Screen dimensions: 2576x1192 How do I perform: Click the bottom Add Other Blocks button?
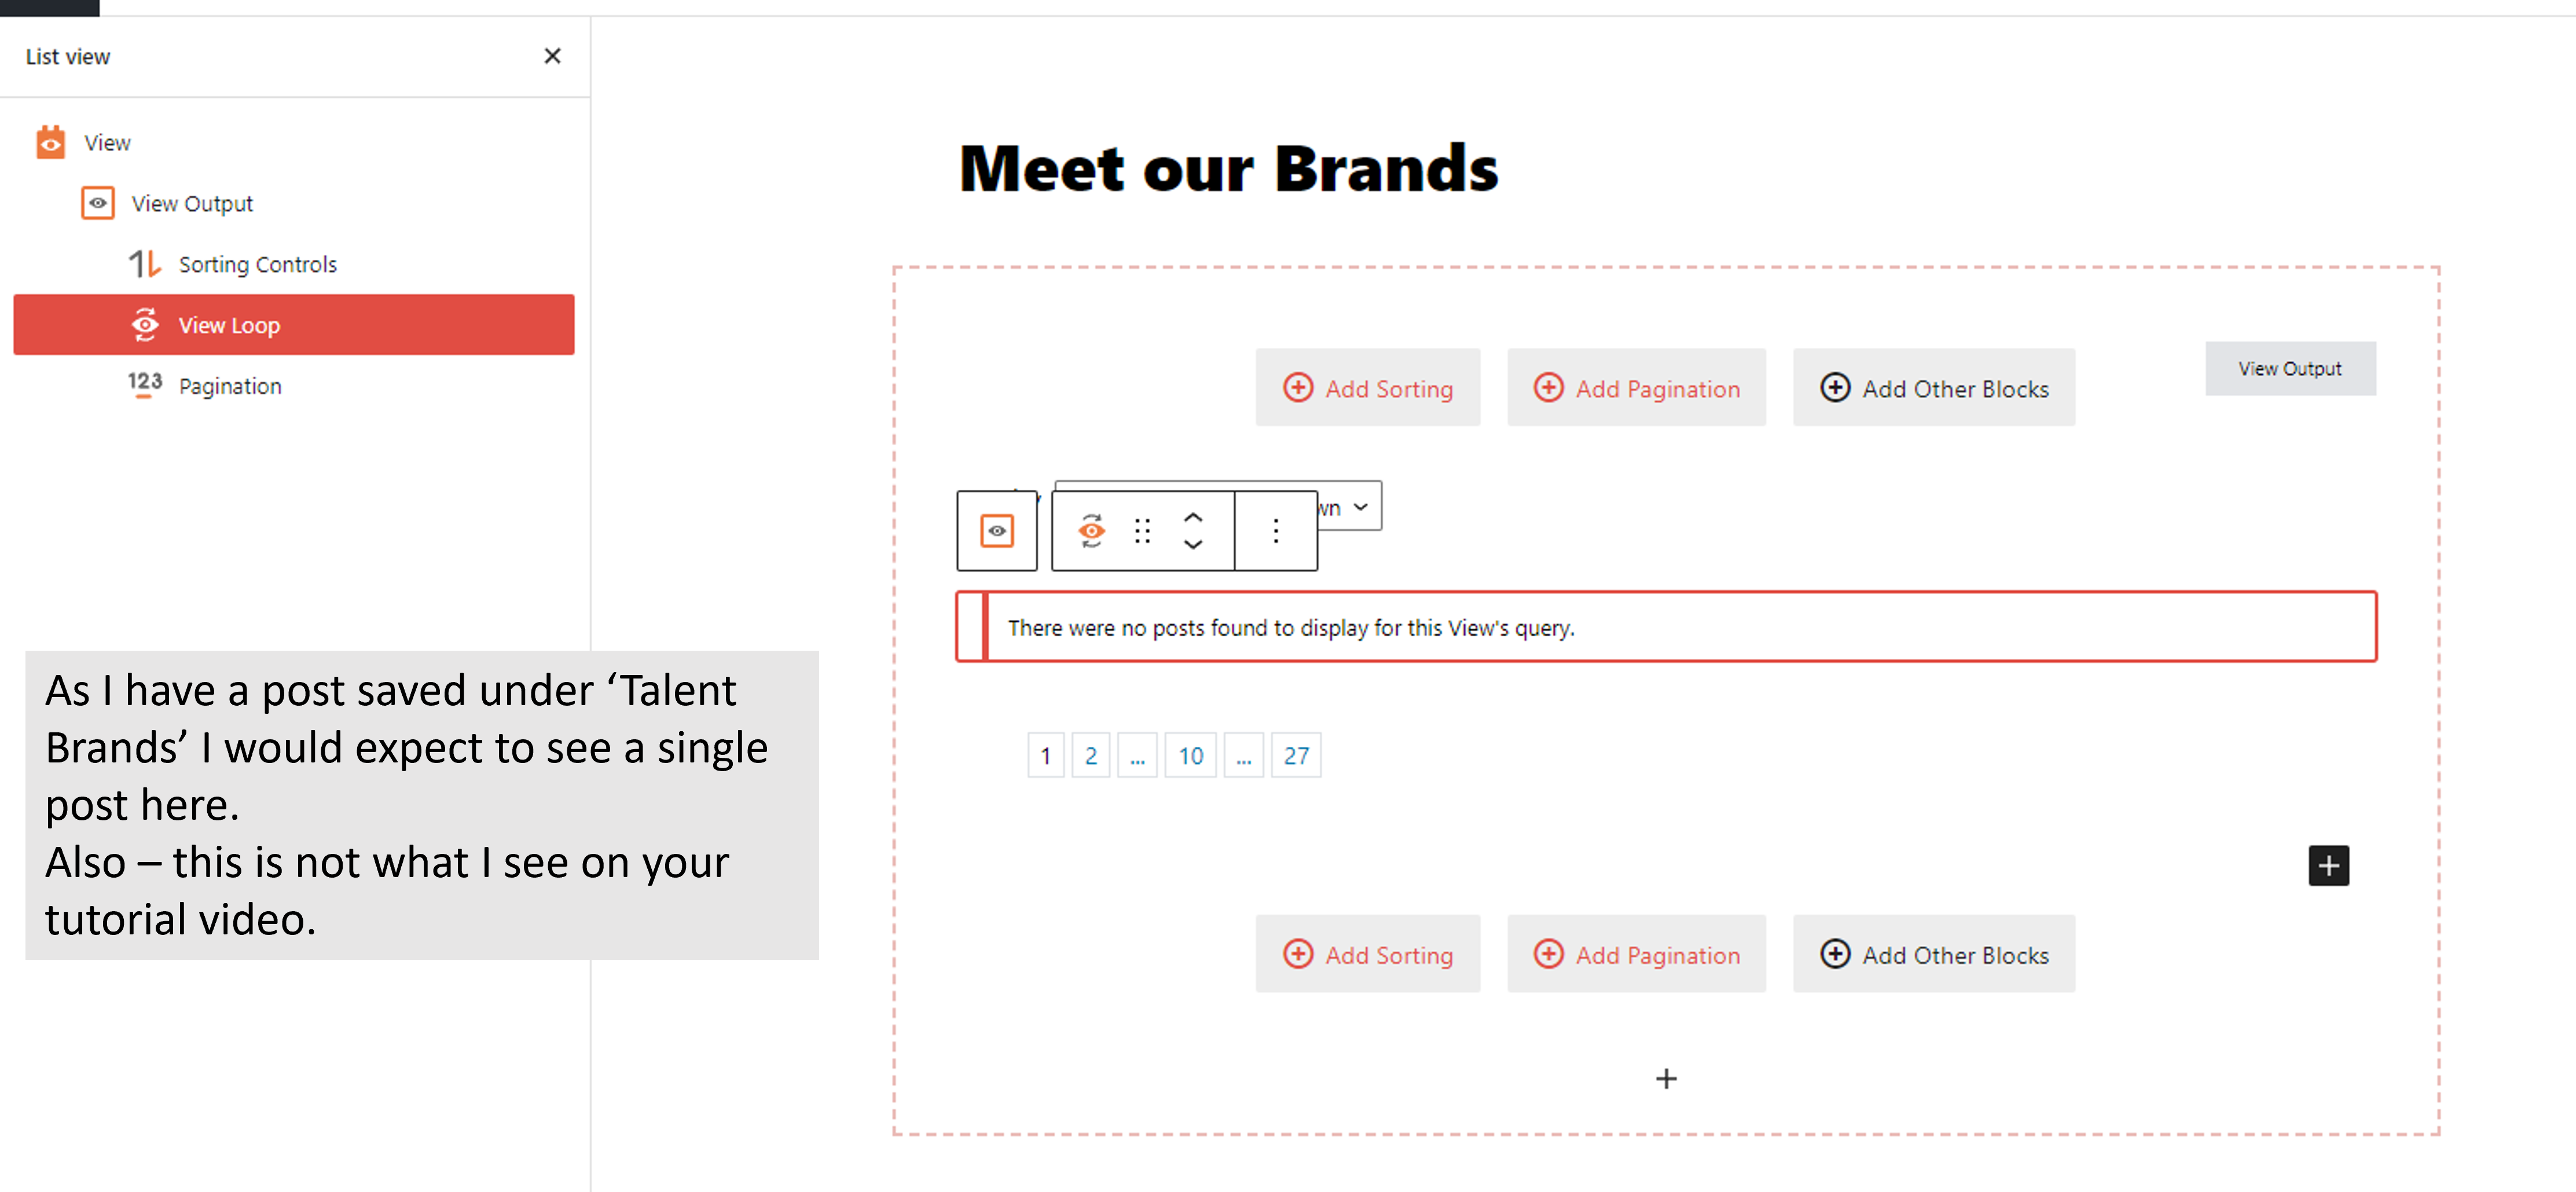[1934, 954]
